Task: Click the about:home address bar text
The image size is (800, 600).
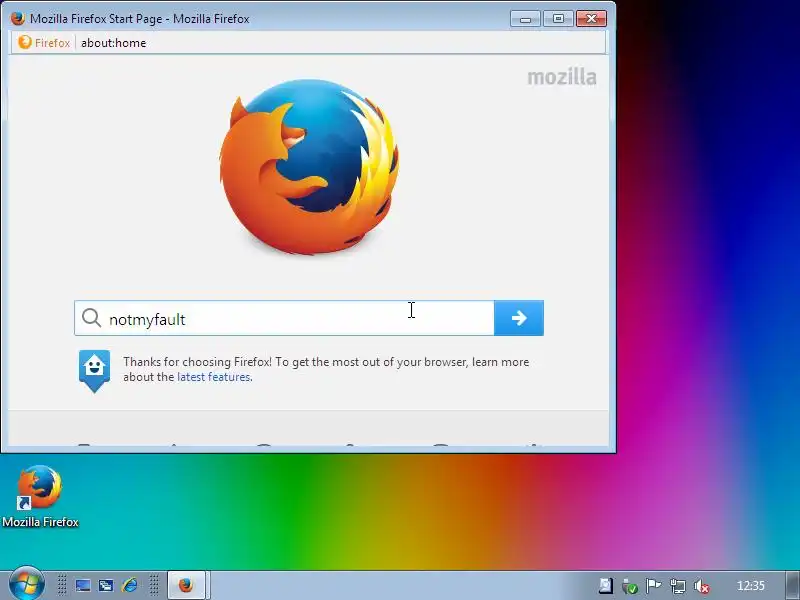Action: (x=113, y=43)
